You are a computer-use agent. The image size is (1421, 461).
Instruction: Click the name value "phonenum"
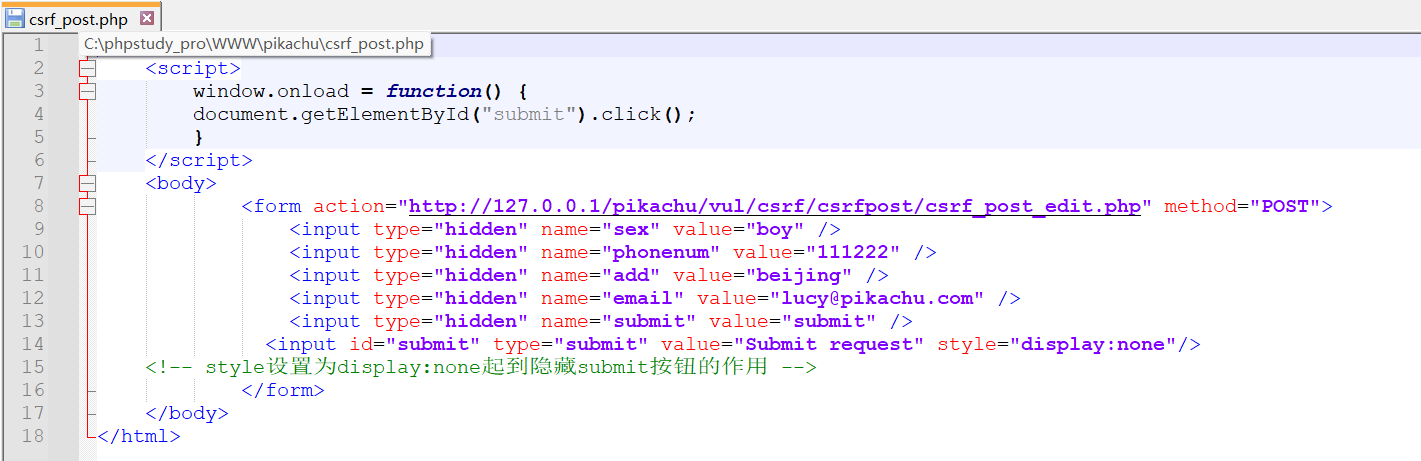(661, 252)
